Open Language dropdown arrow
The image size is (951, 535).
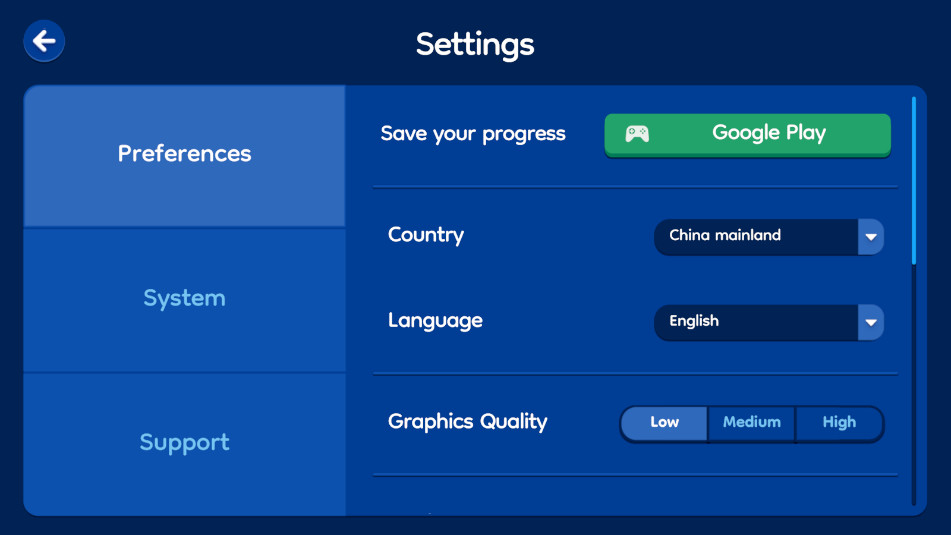(871, 323)
